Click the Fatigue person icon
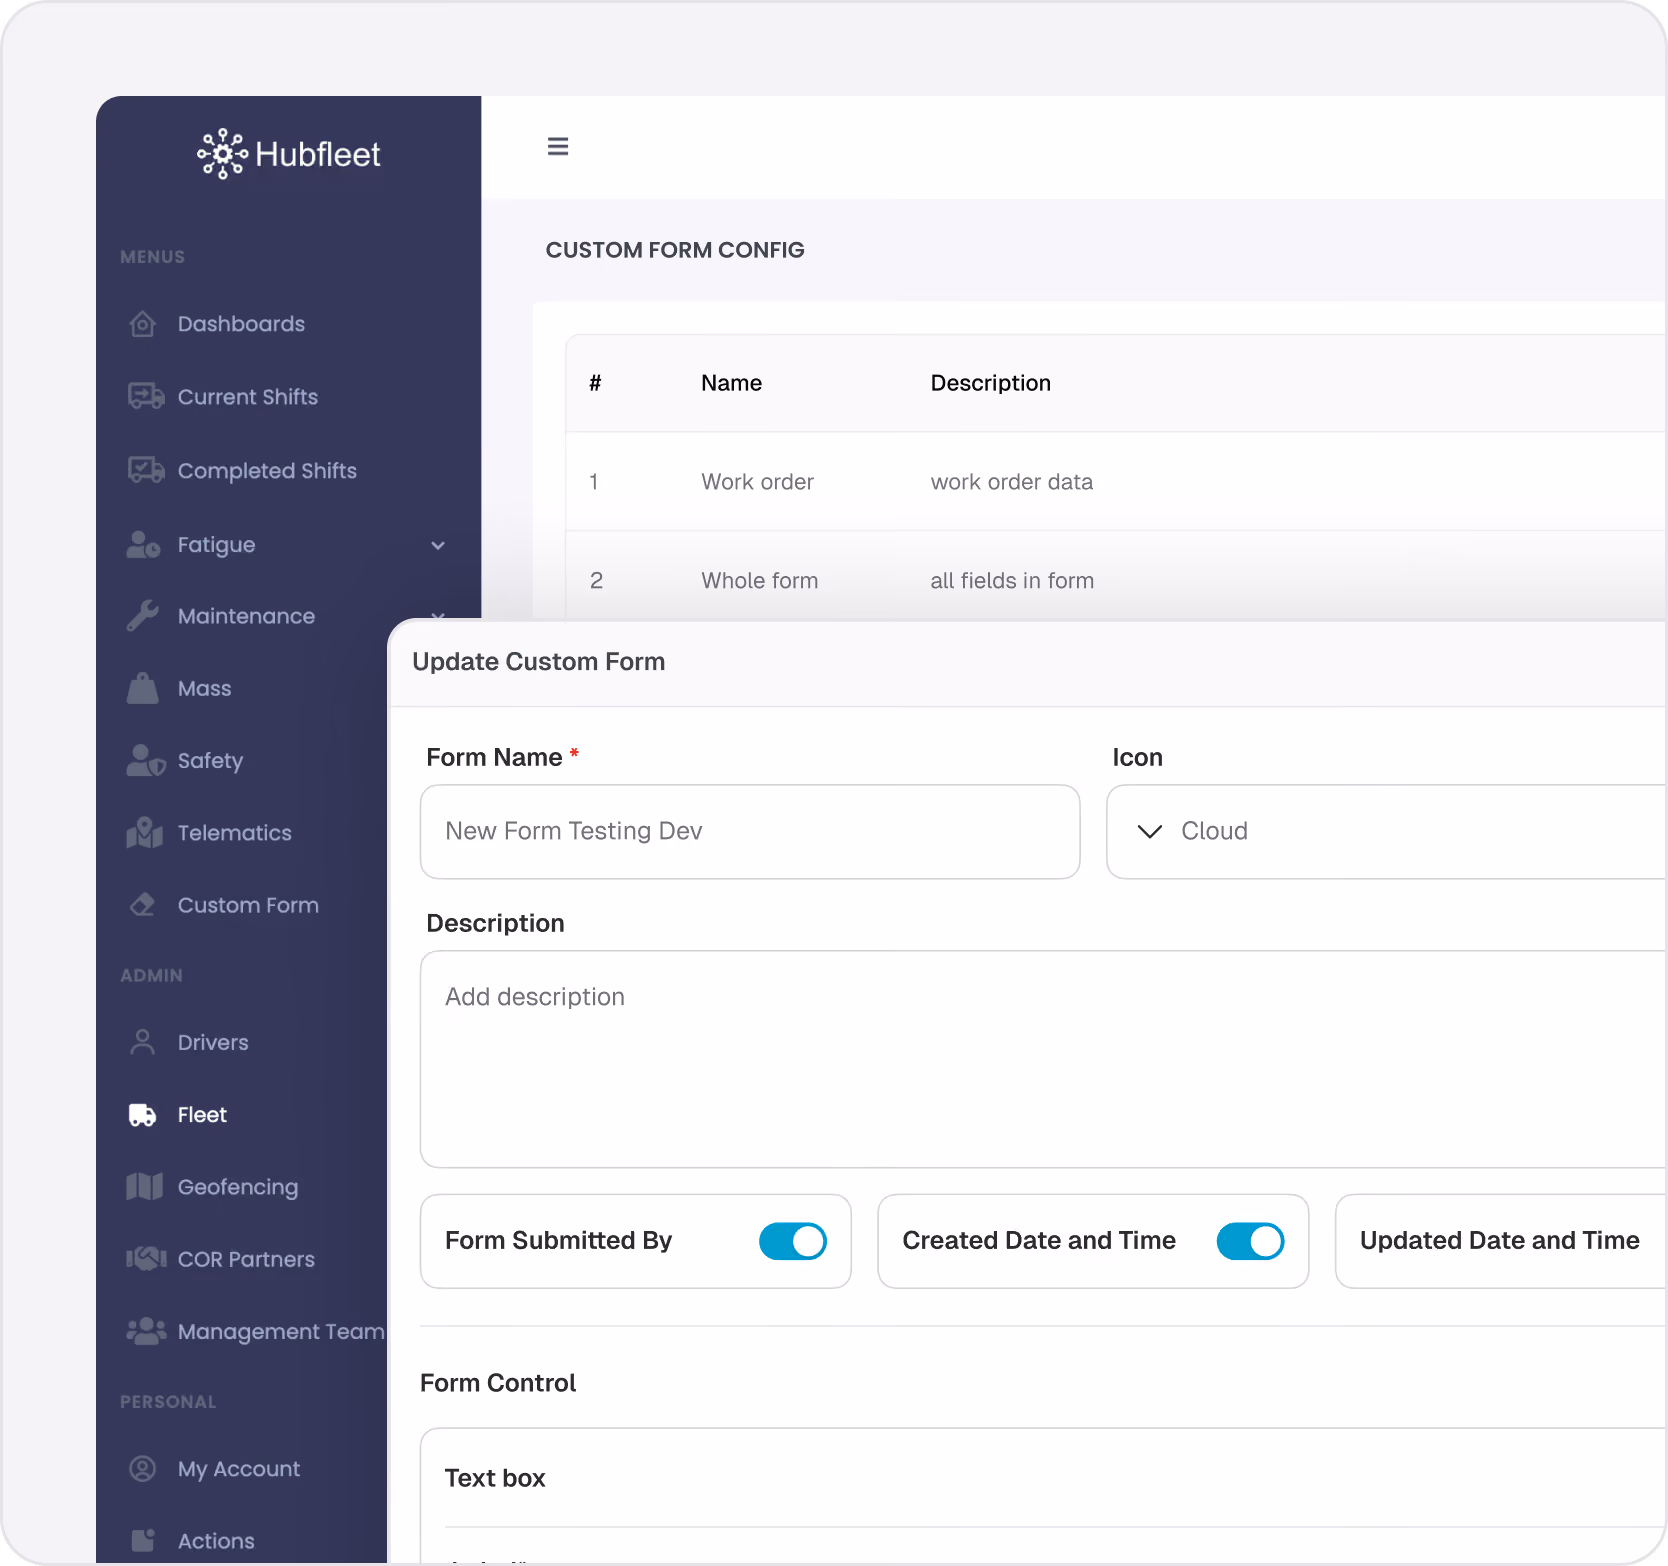Viewport: 1668px width, 1566px height. coord(144,544)
